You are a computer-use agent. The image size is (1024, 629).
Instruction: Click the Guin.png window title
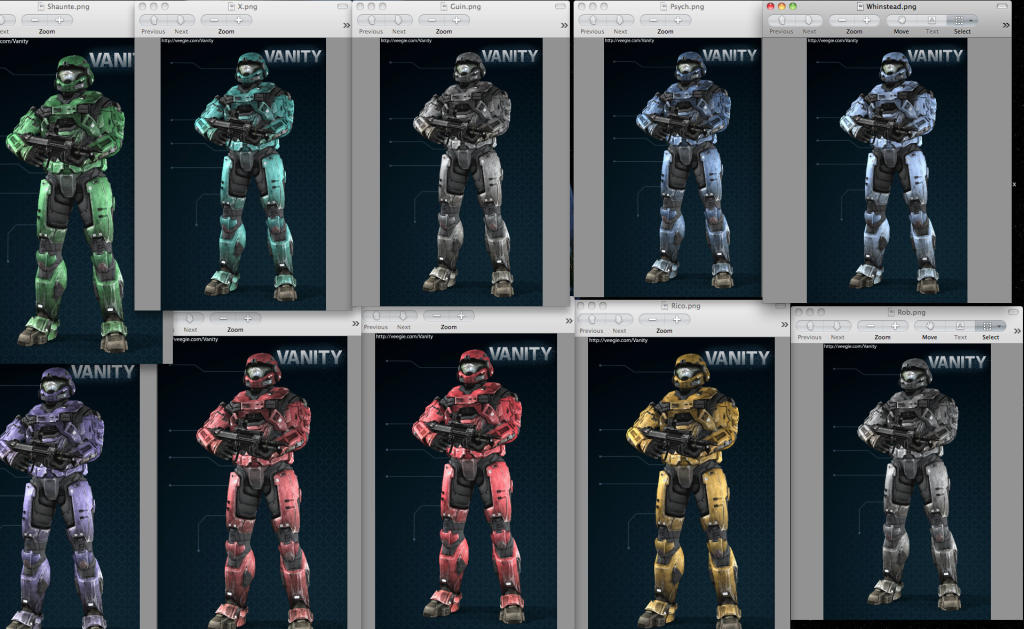pos(465,7)
